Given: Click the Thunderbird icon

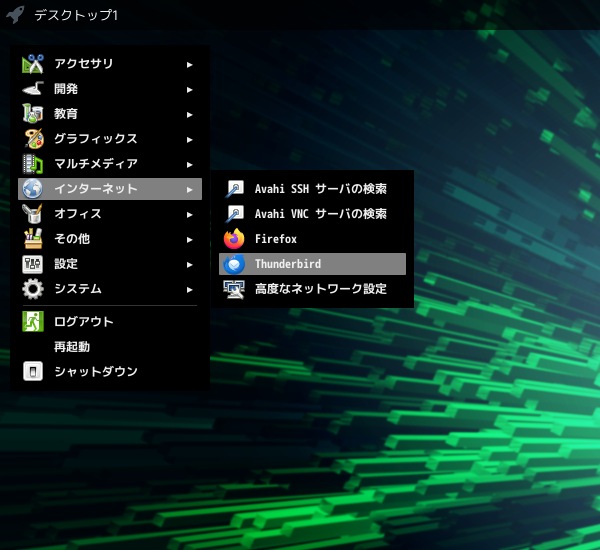Looking at the screenshot, I should click(x=234, y=264).
